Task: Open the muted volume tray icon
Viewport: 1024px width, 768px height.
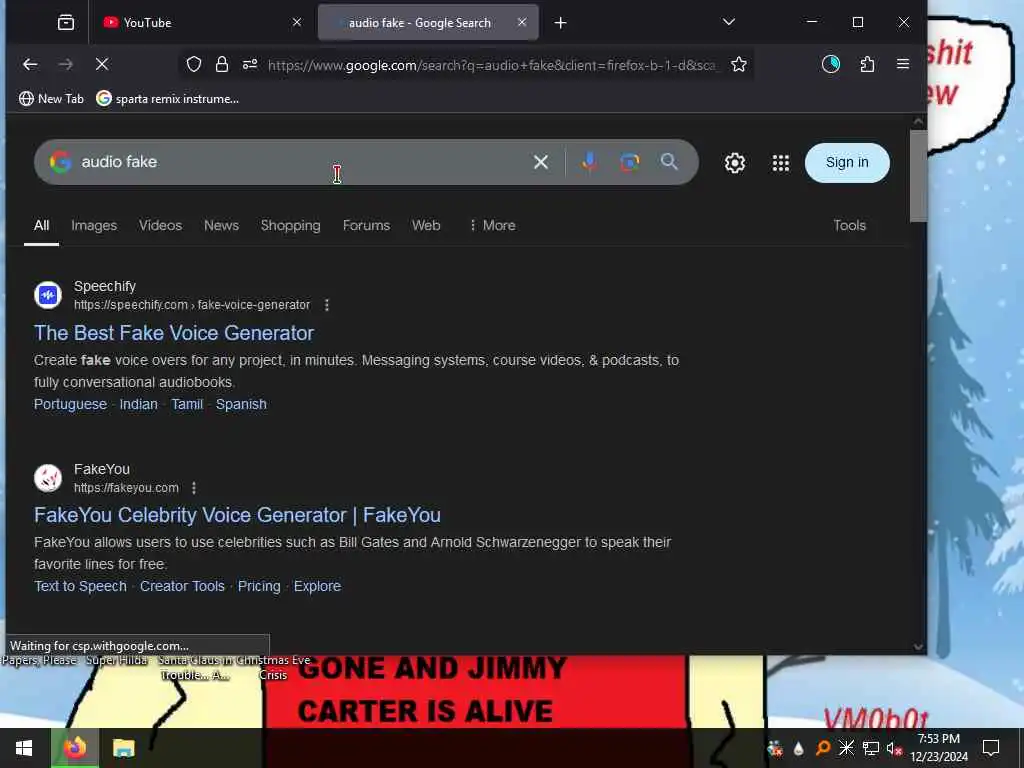Action: click(894, 748)
